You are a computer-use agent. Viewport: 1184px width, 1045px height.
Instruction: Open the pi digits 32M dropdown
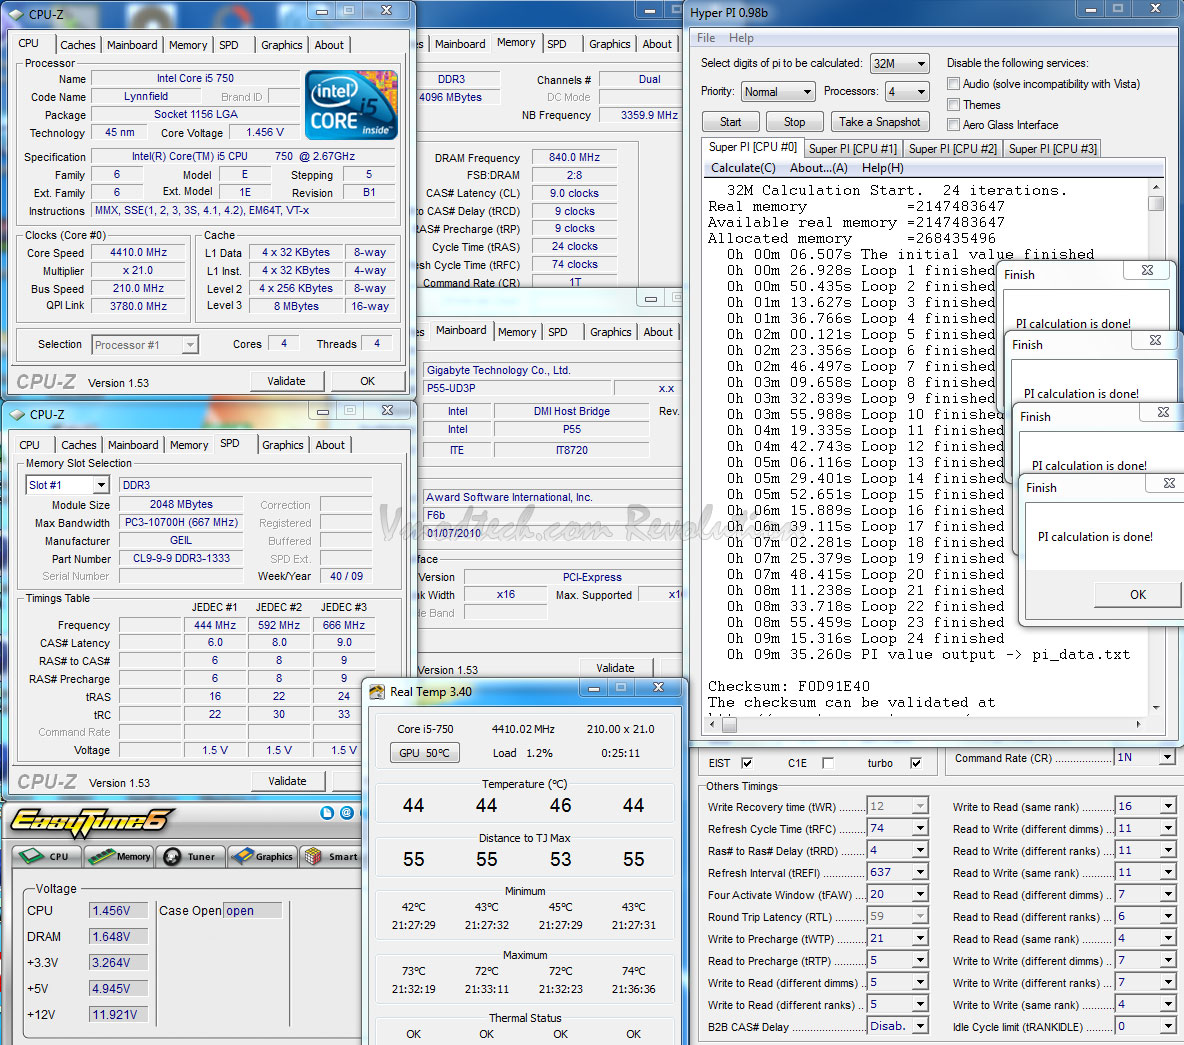pyautogui.click(x=899, y=63)
